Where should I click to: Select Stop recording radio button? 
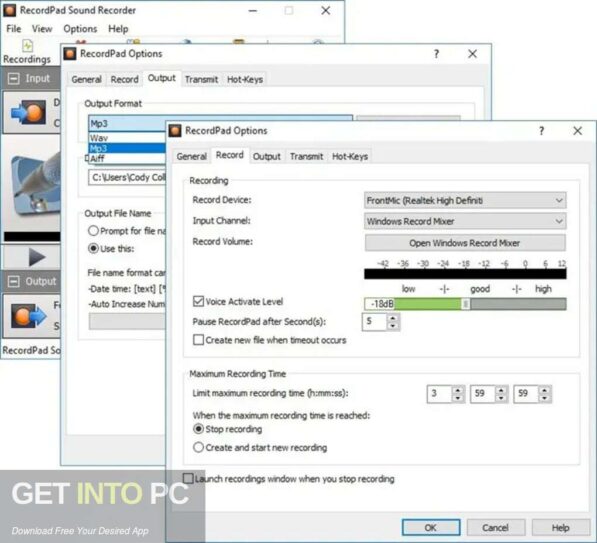tap(198, 429)
